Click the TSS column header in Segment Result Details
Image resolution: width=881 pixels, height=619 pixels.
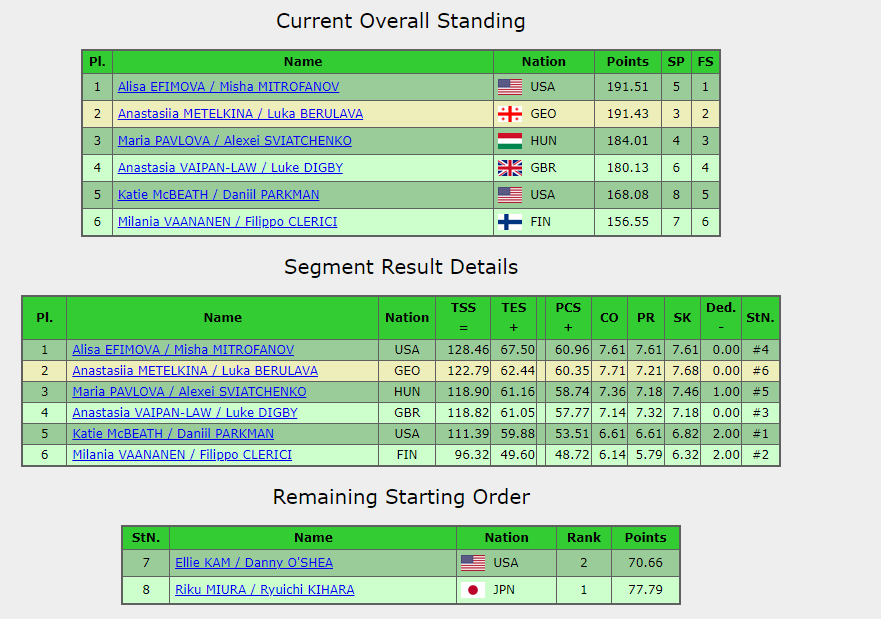463,318
